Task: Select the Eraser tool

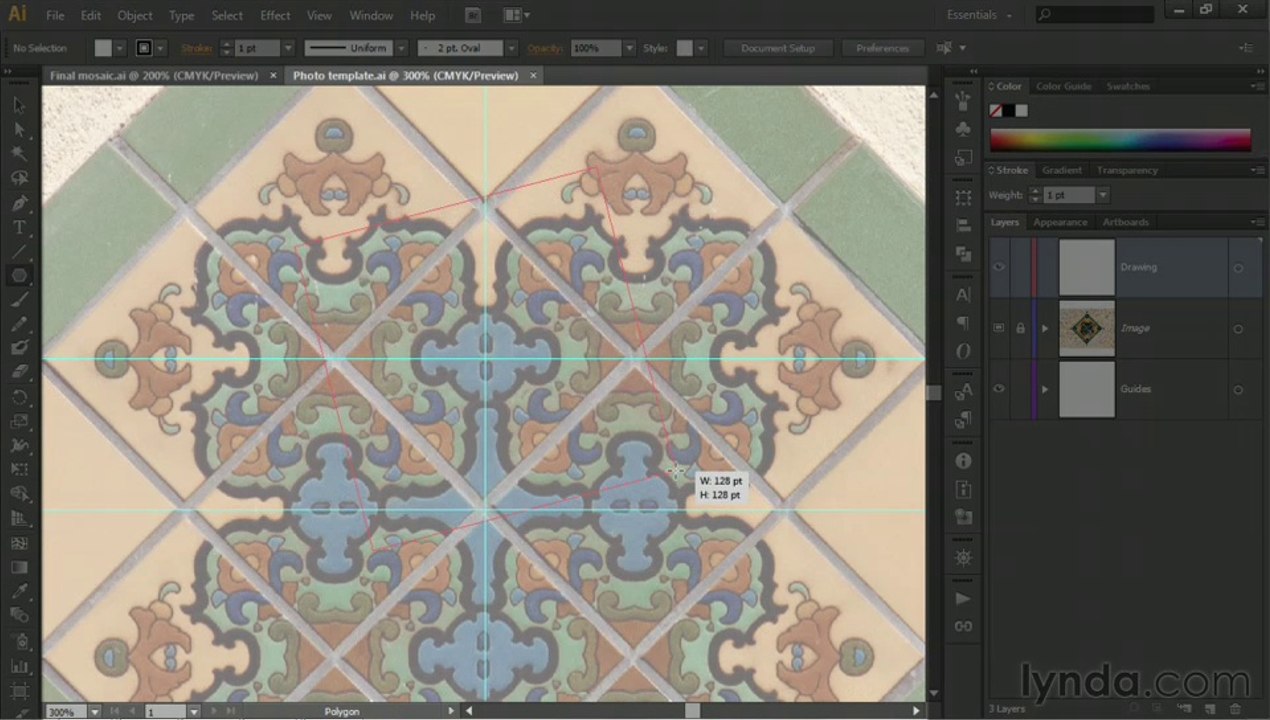Action: pyautogui.click(x=19, y=372)
